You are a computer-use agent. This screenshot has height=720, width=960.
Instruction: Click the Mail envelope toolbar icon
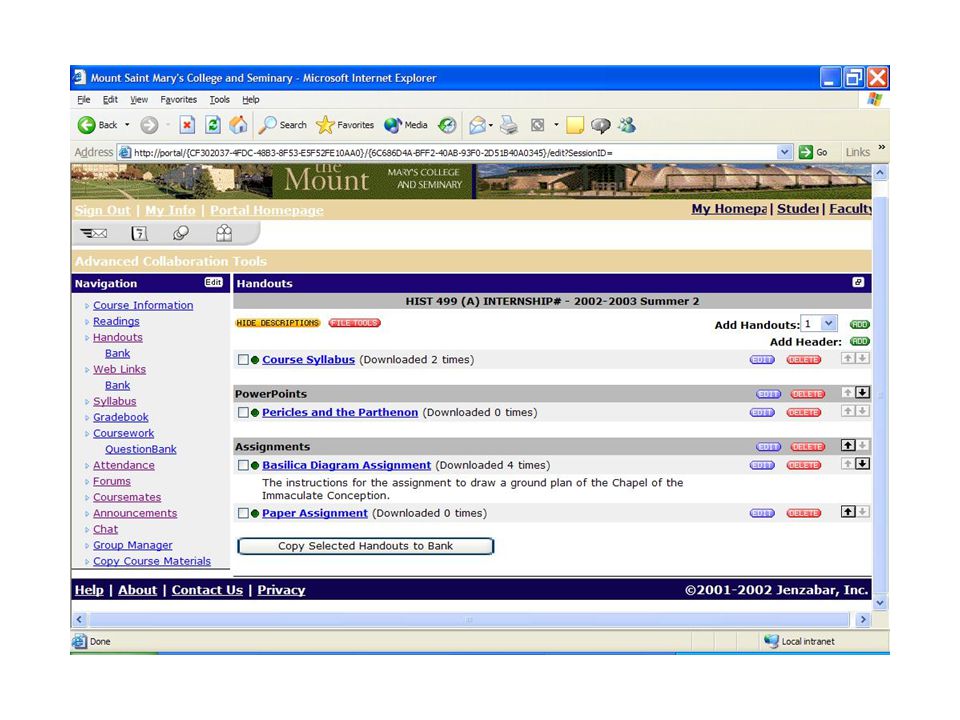[478, 125]
